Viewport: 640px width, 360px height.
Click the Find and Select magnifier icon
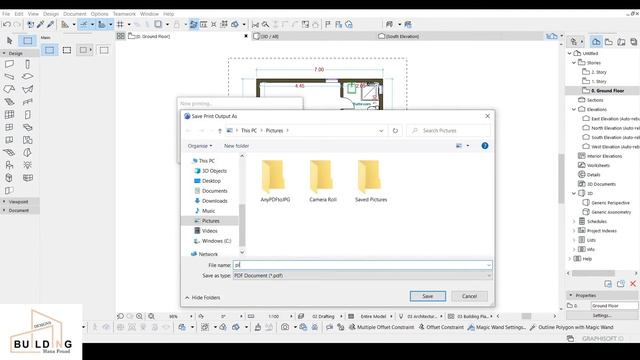click(x=265, y=24)
